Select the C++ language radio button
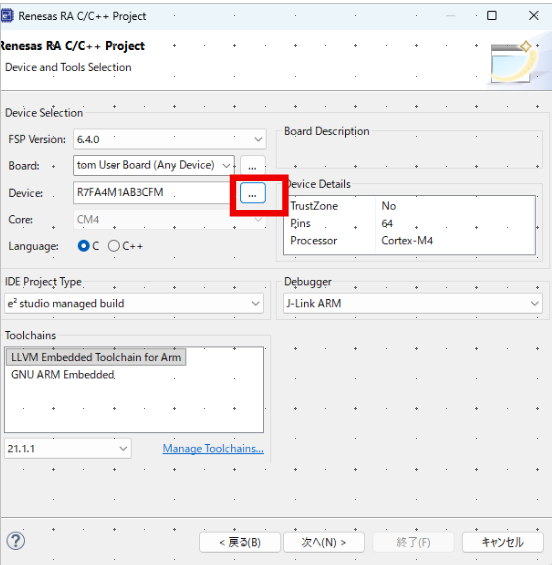The width and height of the screenshot is (552, 565). pos(114,246)
